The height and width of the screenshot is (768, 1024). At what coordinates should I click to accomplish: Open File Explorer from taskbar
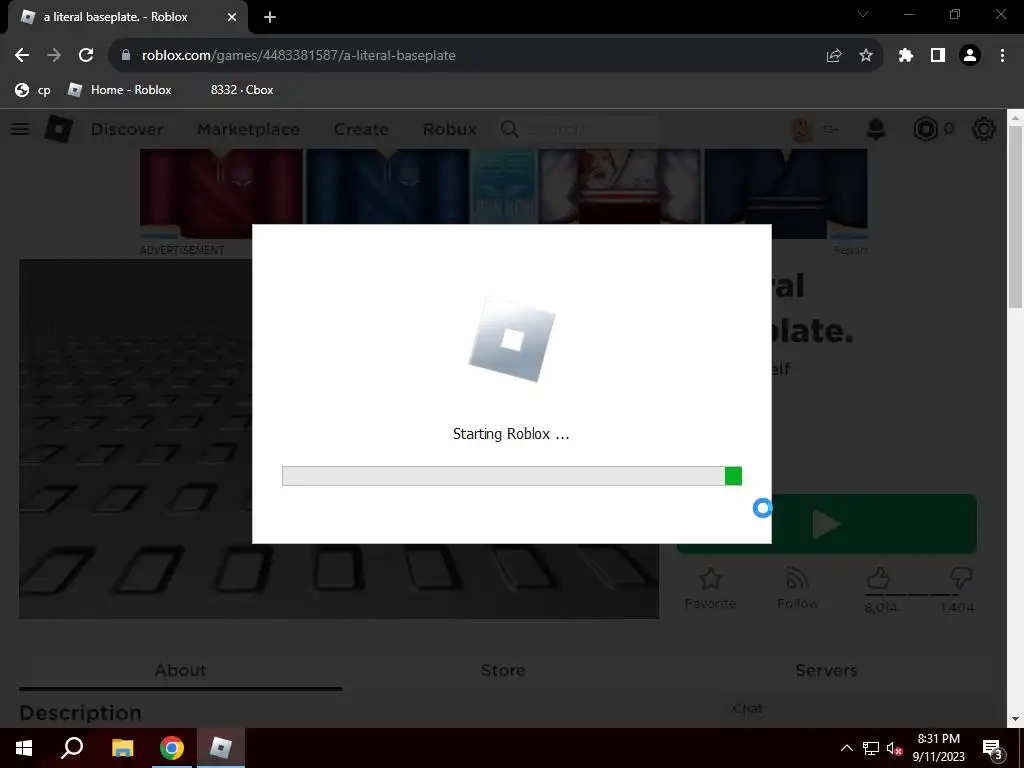coord(122,748)
